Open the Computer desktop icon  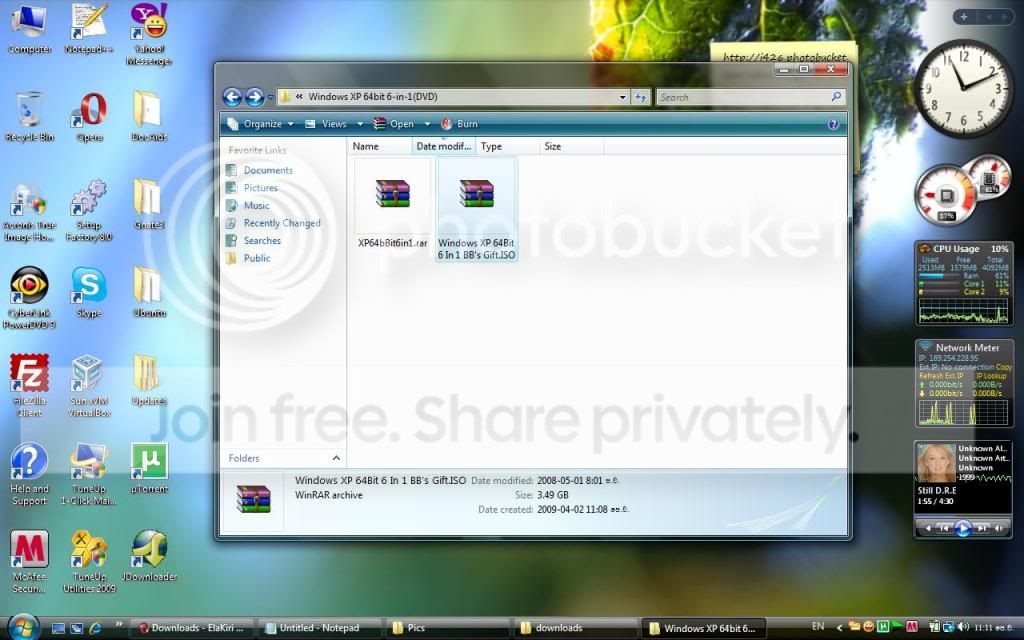click(x=29, y=29)
